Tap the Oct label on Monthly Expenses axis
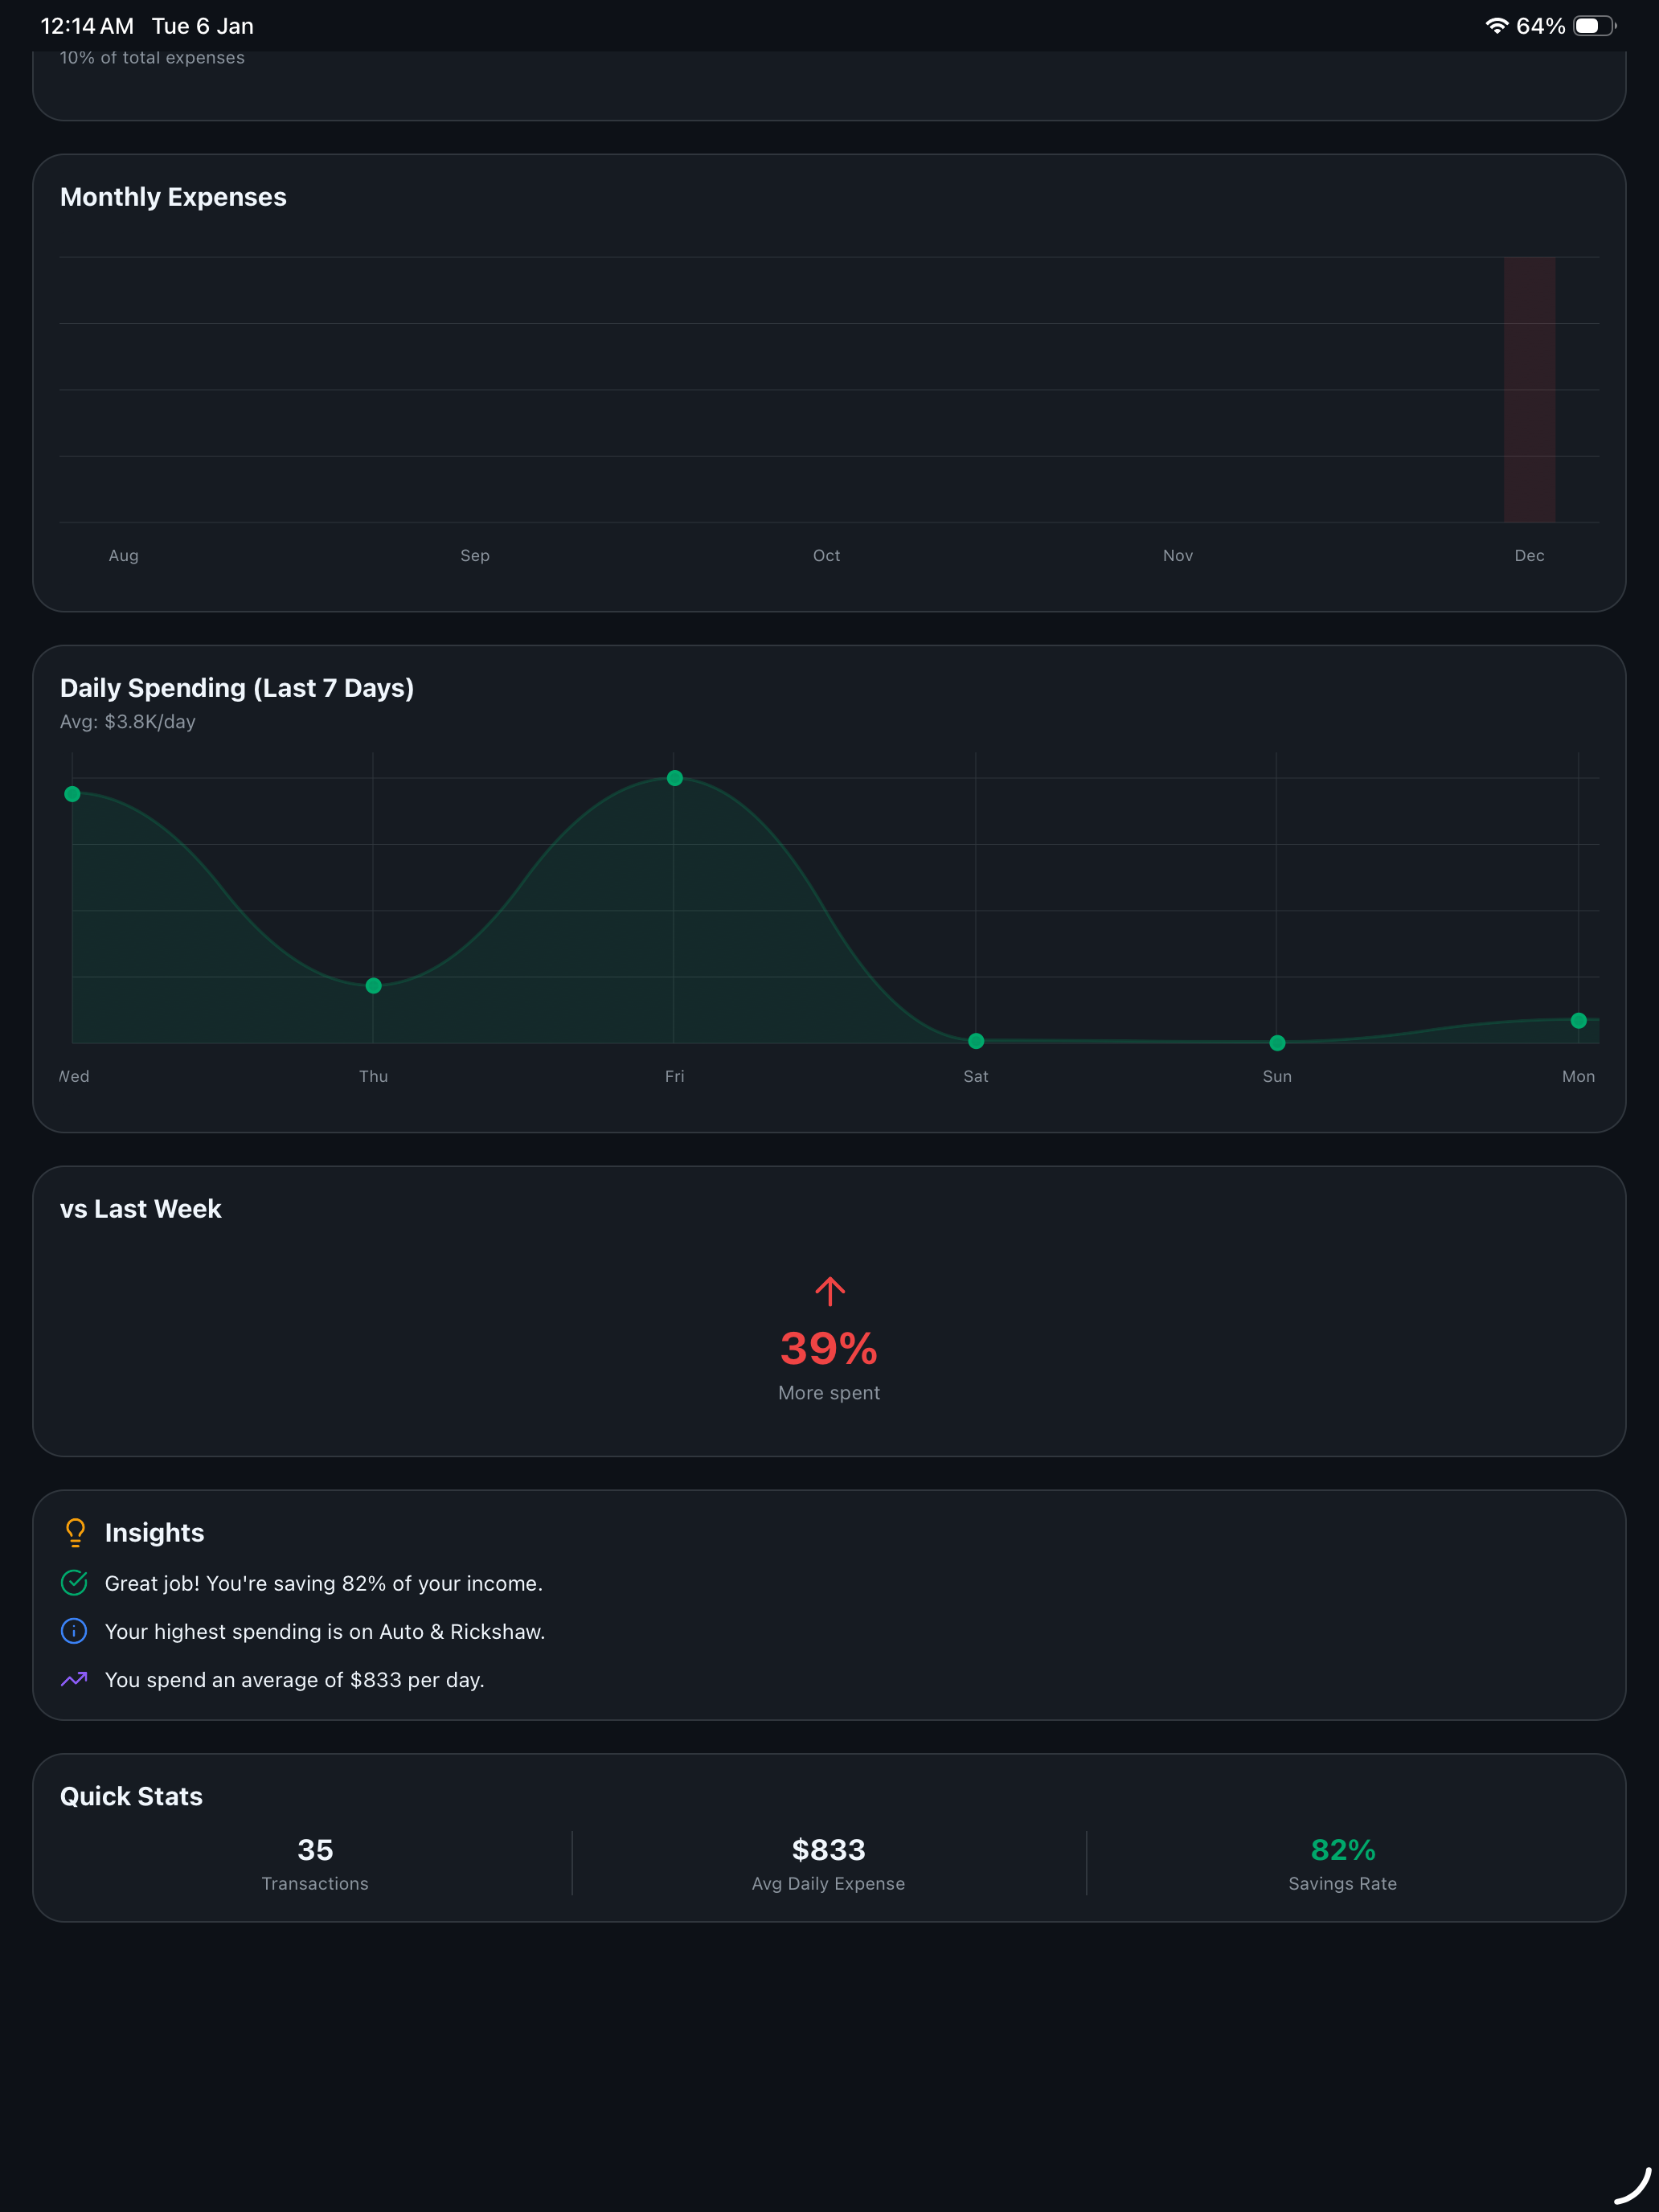This screenshot has height=2212, width=1659. 826,555
